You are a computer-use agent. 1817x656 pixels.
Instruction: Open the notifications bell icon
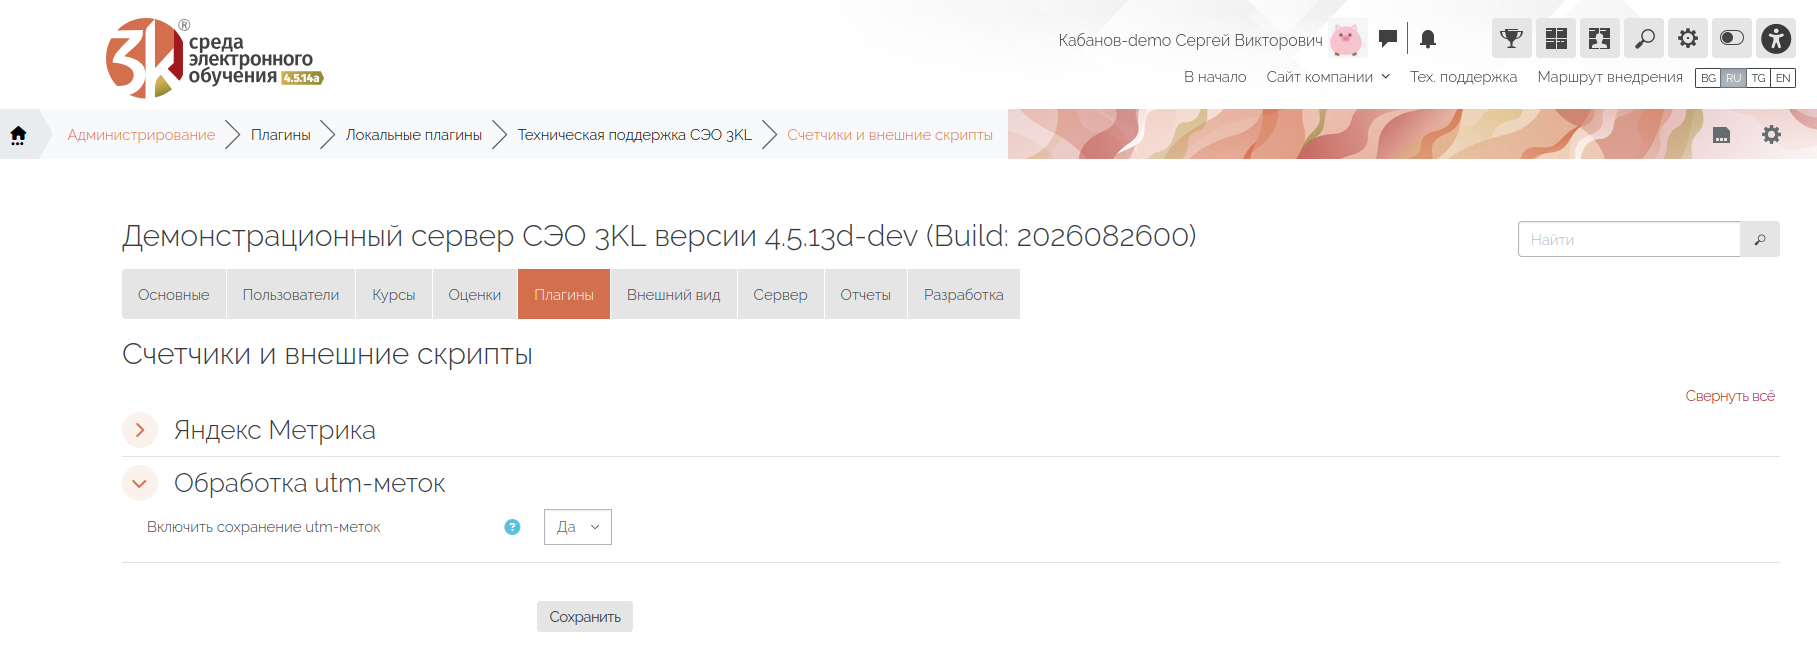click(1428, 39)
